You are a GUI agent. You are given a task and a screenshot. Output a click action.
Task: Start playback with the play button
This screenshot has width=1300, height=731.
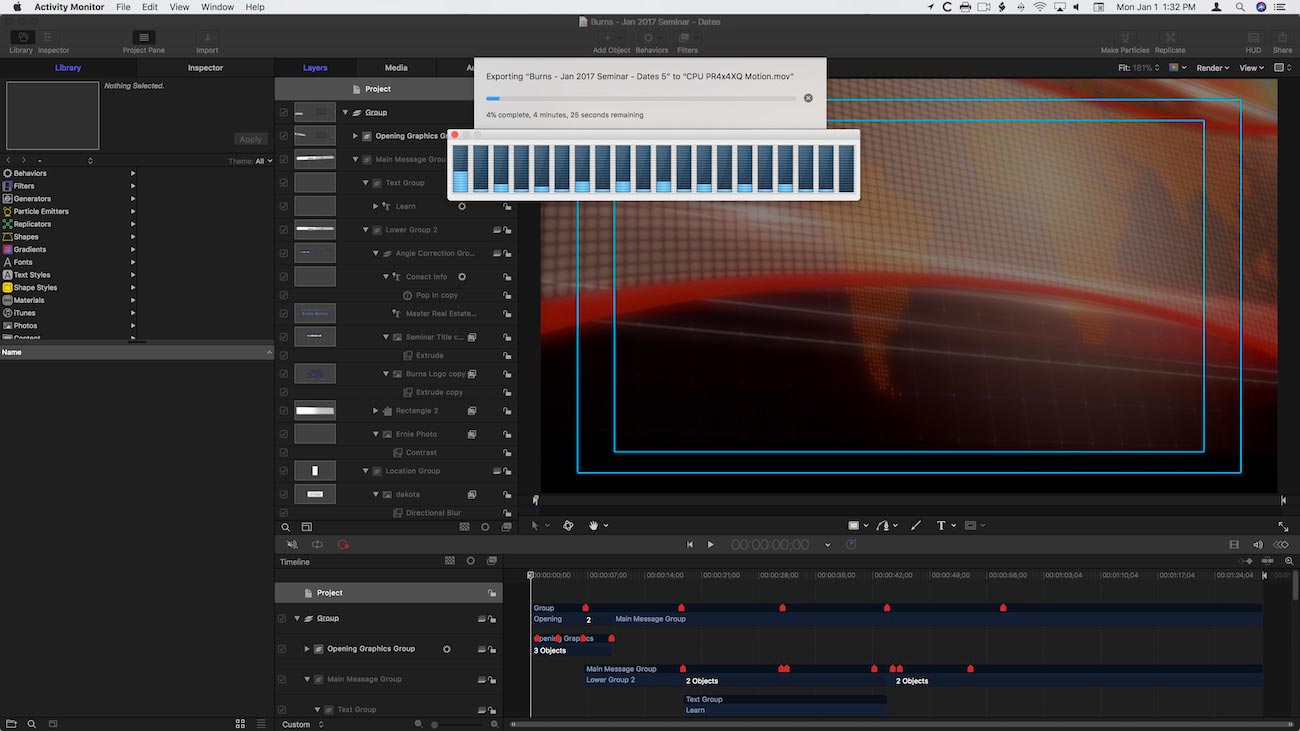click(711, 545)
